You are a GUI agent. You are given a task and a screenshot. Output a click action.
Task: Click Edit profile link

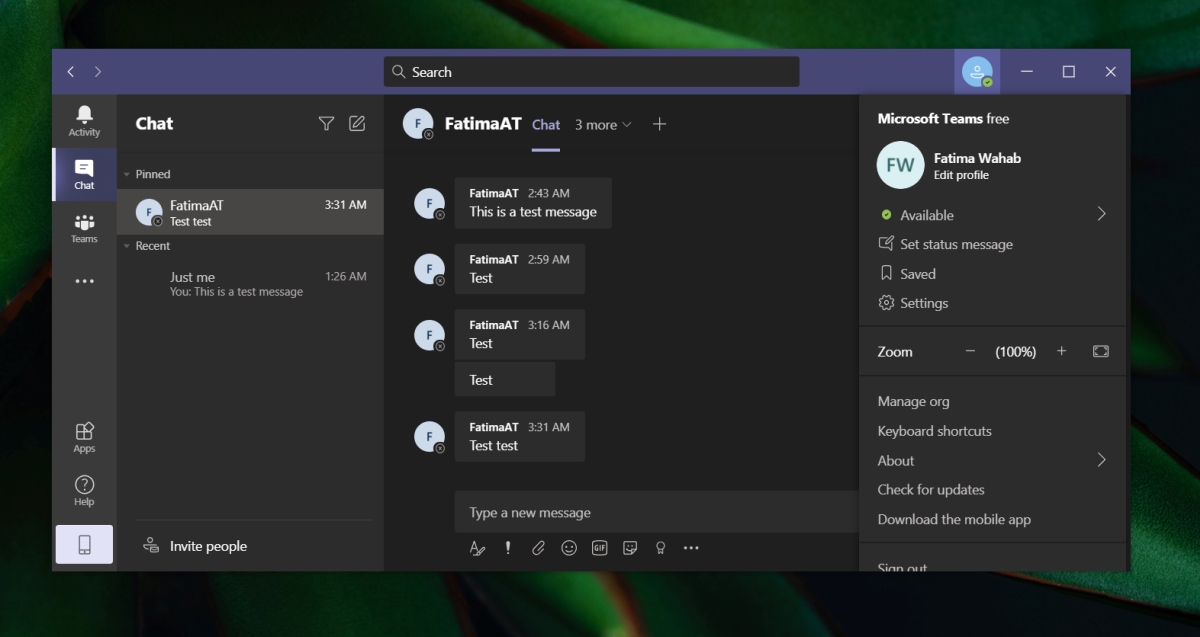961,175
